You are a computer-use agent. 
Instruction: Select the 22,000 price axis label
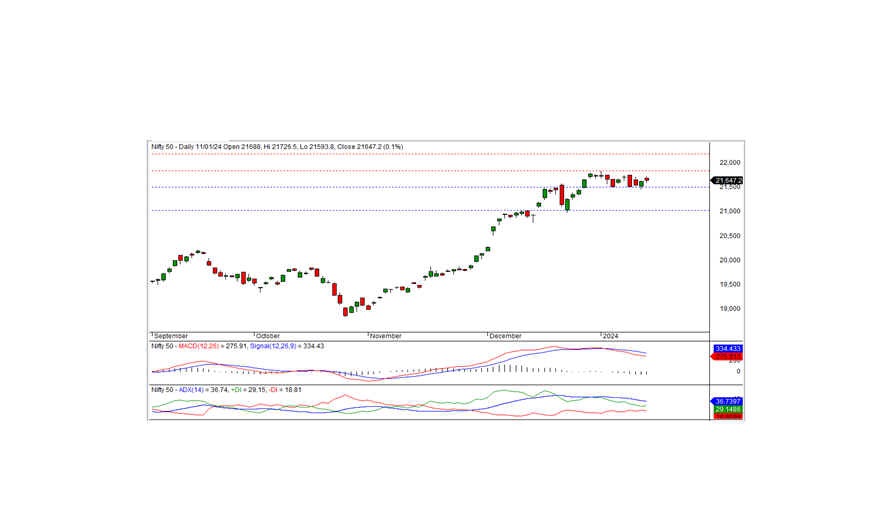point(729,162)
